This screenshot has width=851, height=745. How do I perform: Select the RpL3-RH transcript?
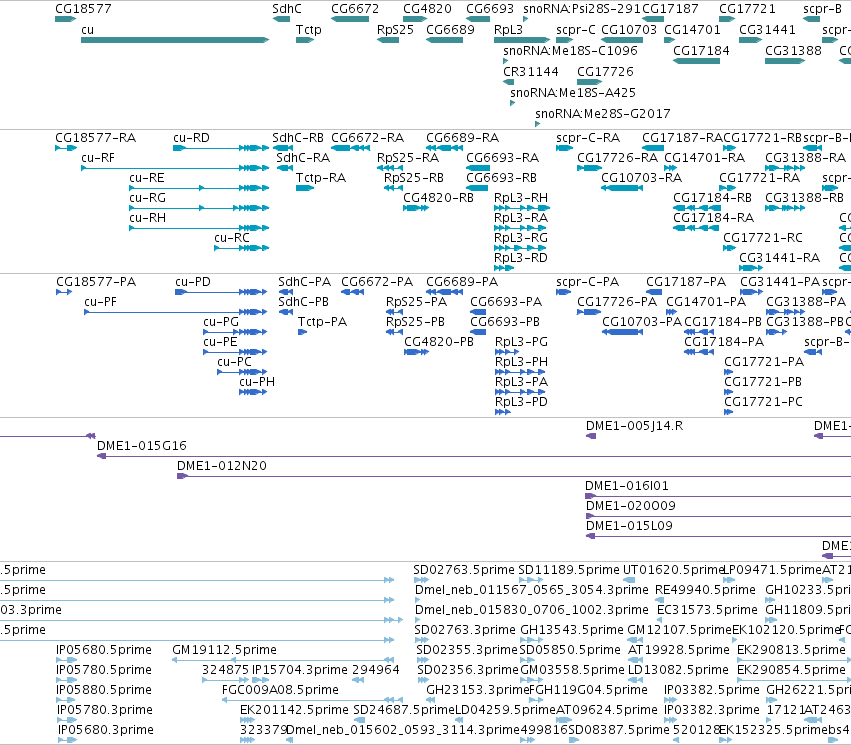coord(522,207)
